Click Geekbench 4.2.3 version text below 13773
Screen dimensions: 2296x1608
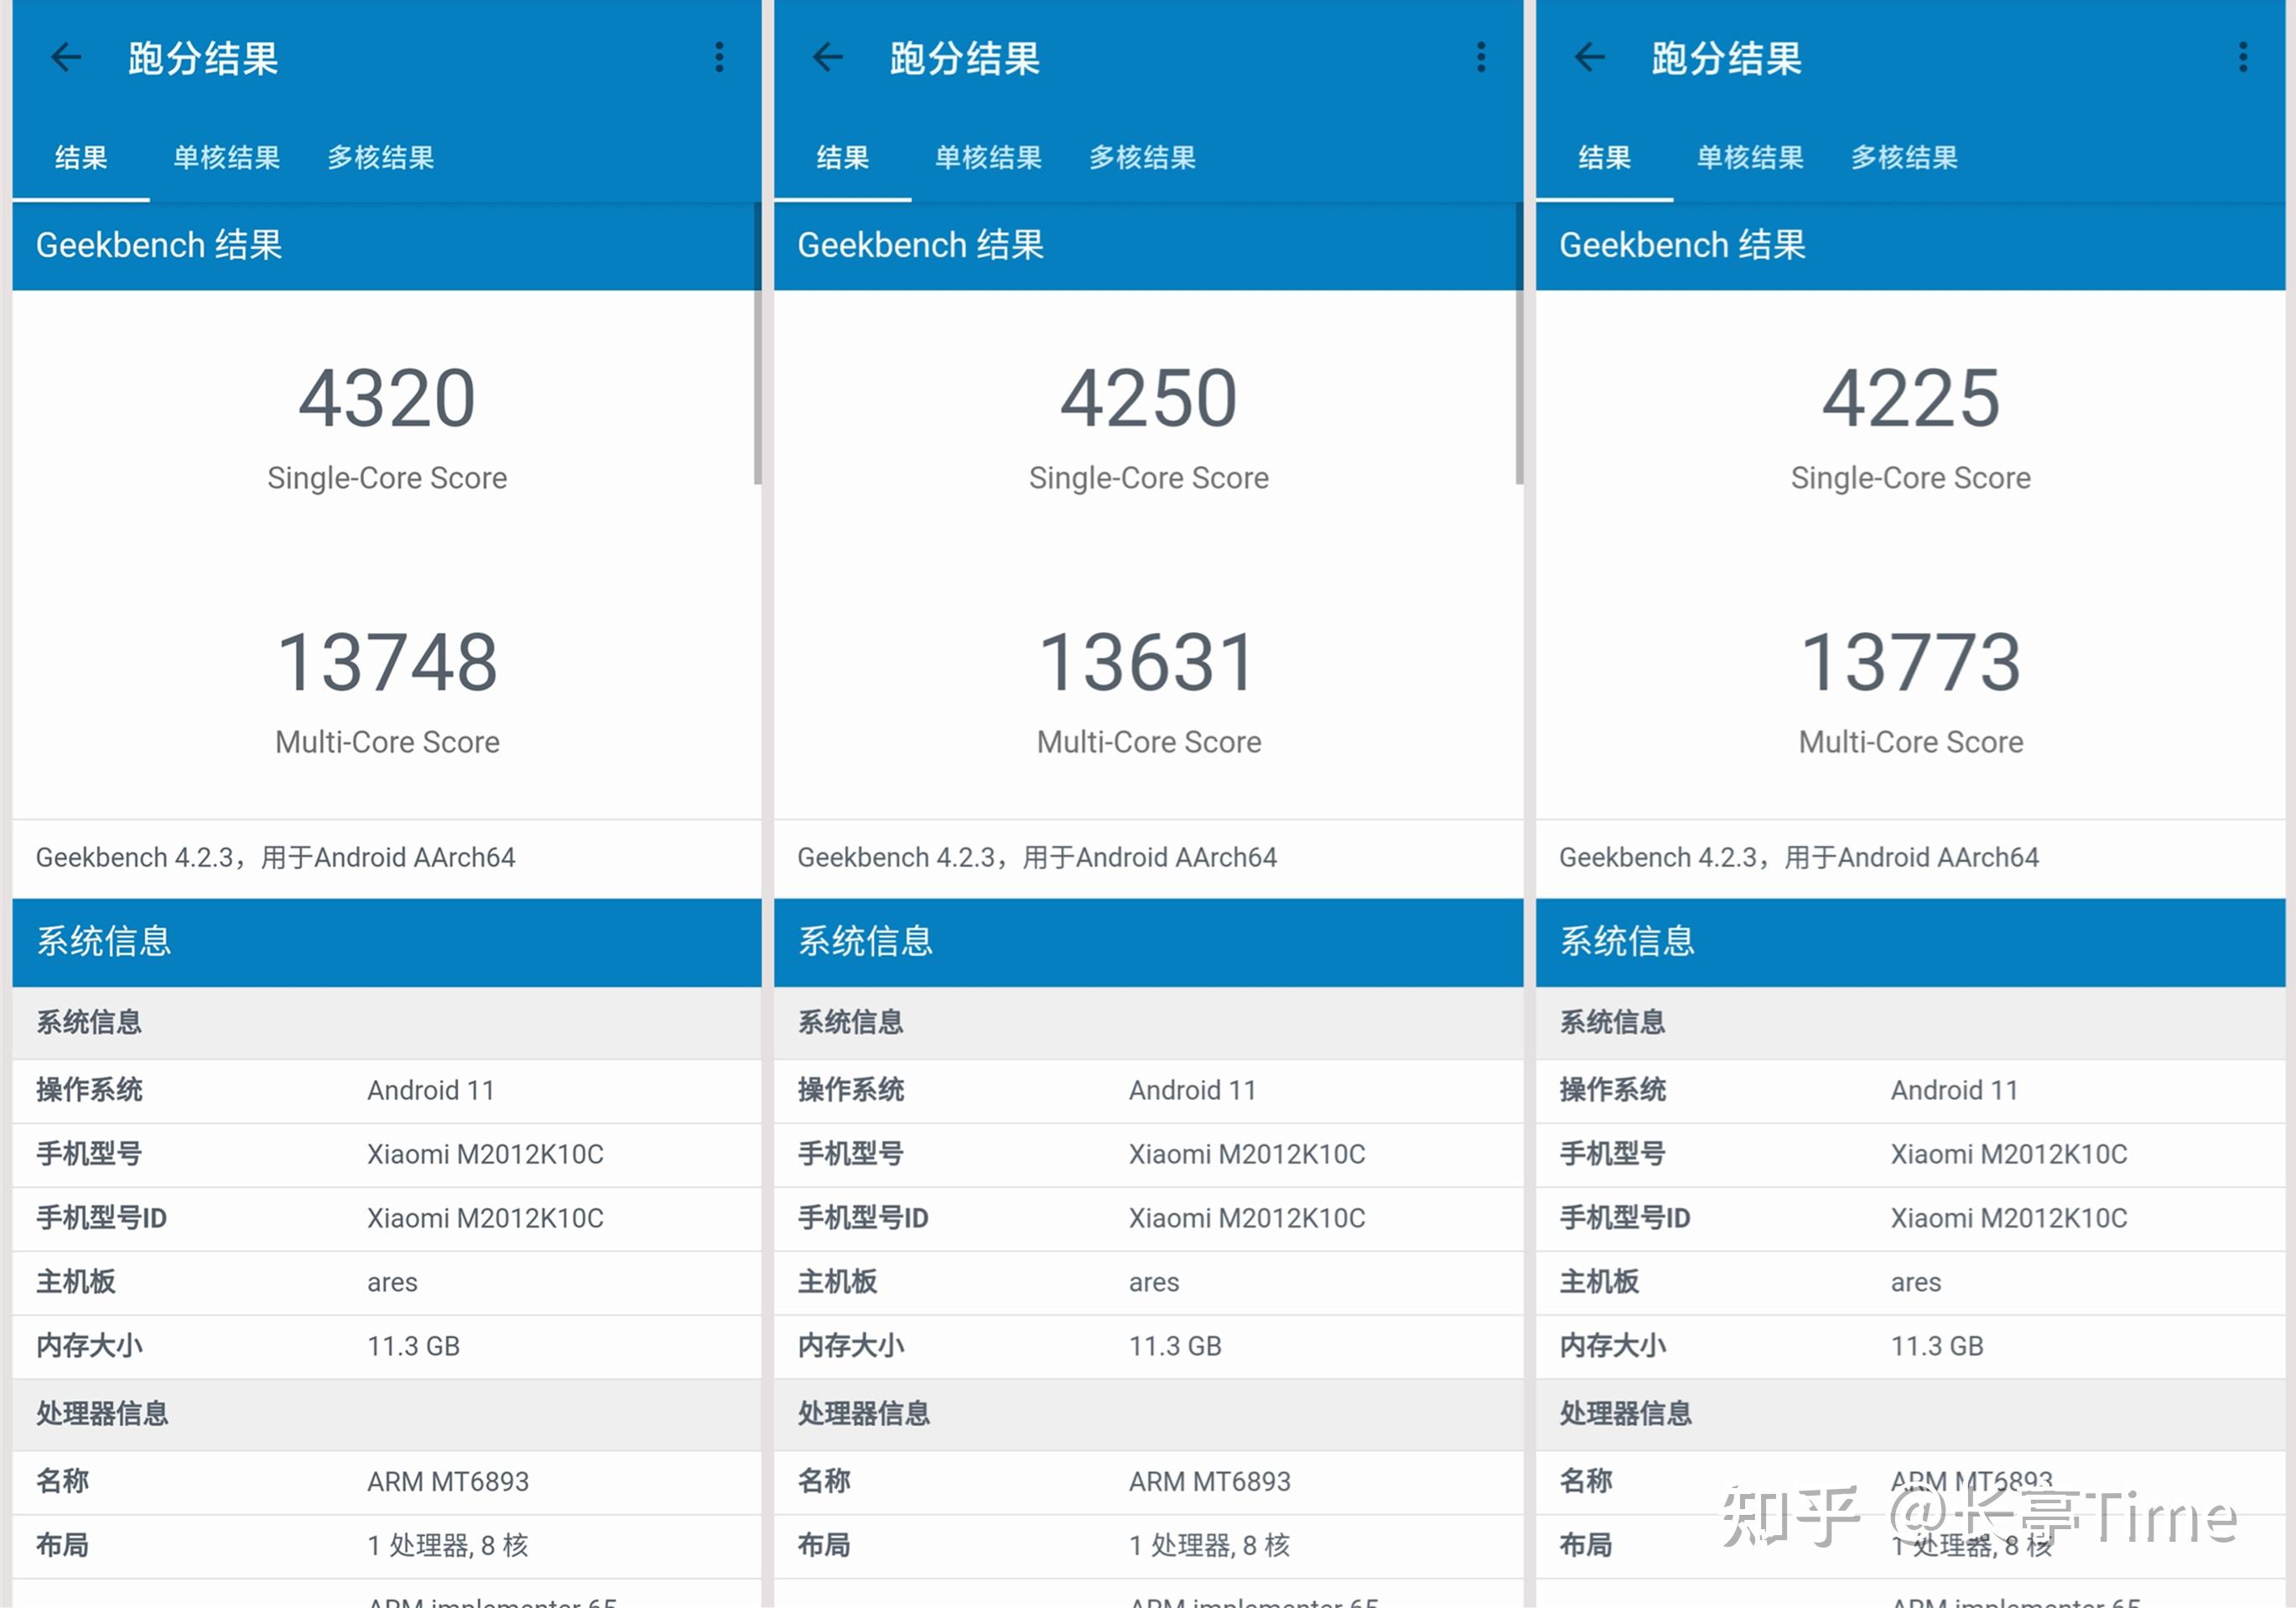(1799, 858)
